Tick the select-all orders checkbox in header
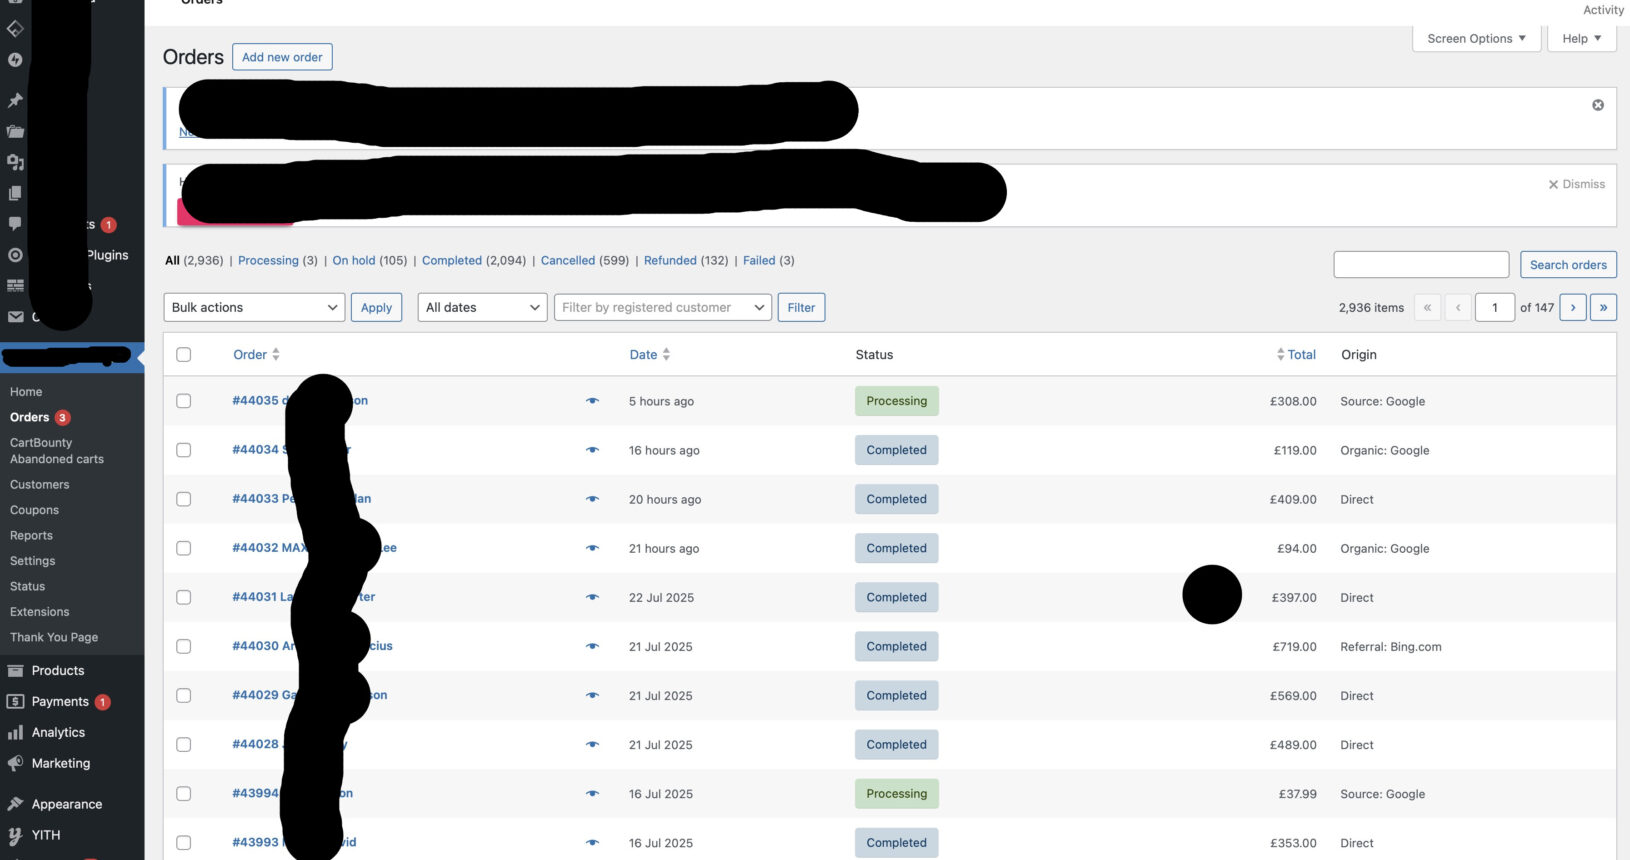 coord(184,355)
